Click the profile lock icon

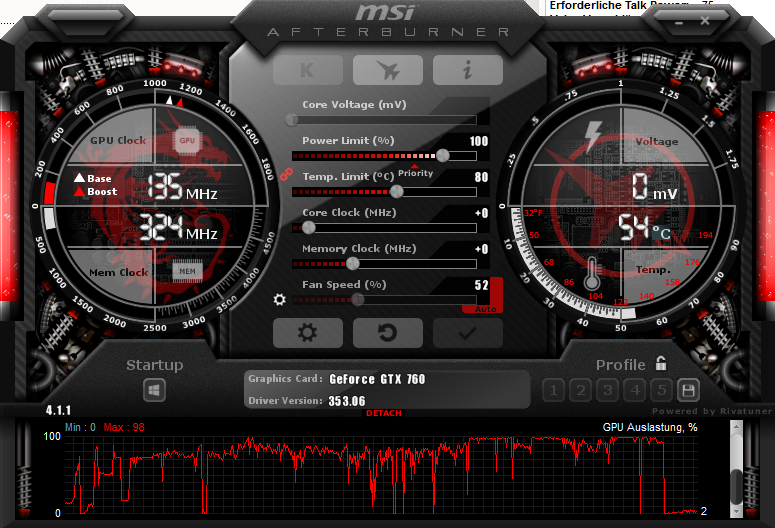(661, 363)
